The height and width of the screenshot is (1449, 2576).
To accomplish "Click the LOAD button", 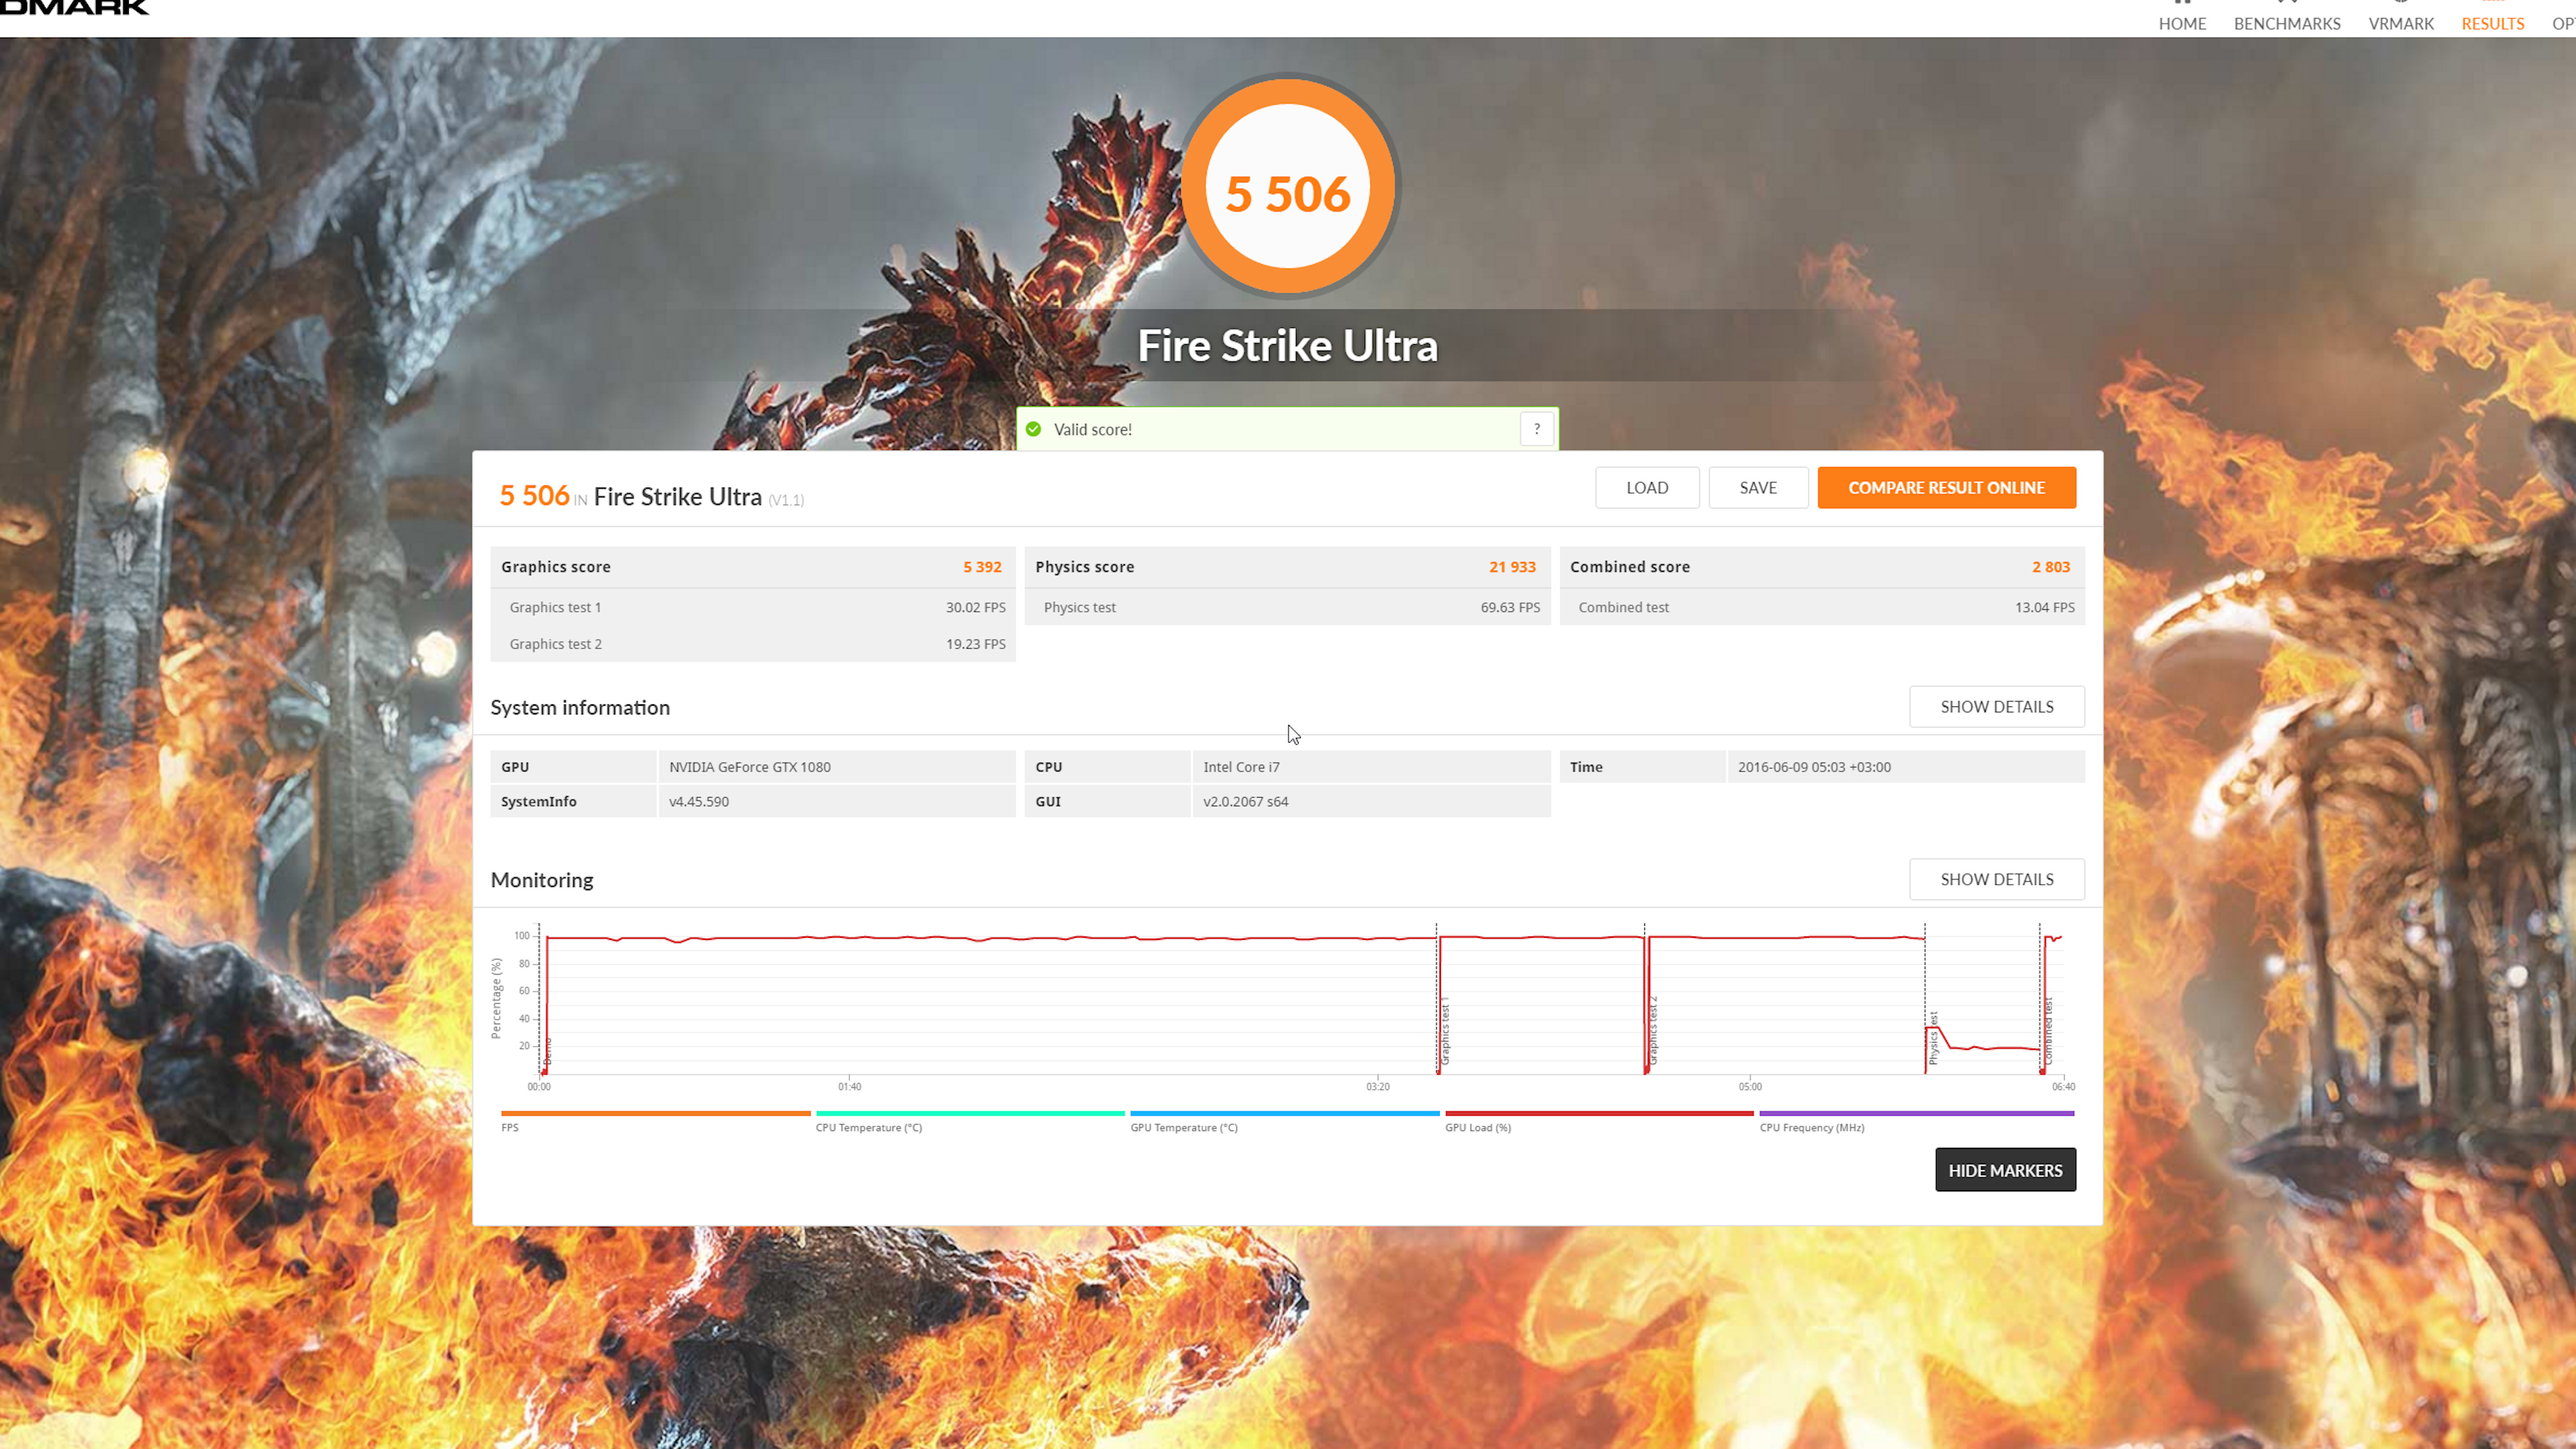I will pyautogui.click(x=1647, y=487).
